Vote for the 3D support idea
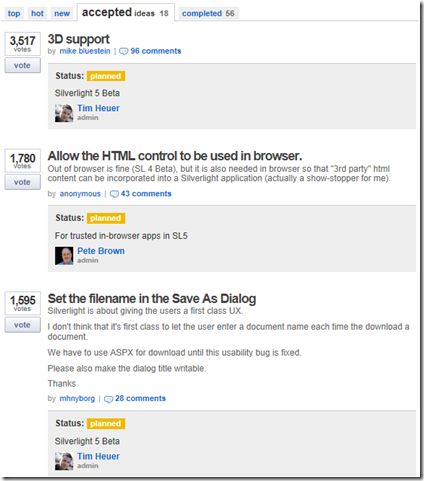This screenshot has height=481, width=424. pyautogui.click(x=22, y=65)
